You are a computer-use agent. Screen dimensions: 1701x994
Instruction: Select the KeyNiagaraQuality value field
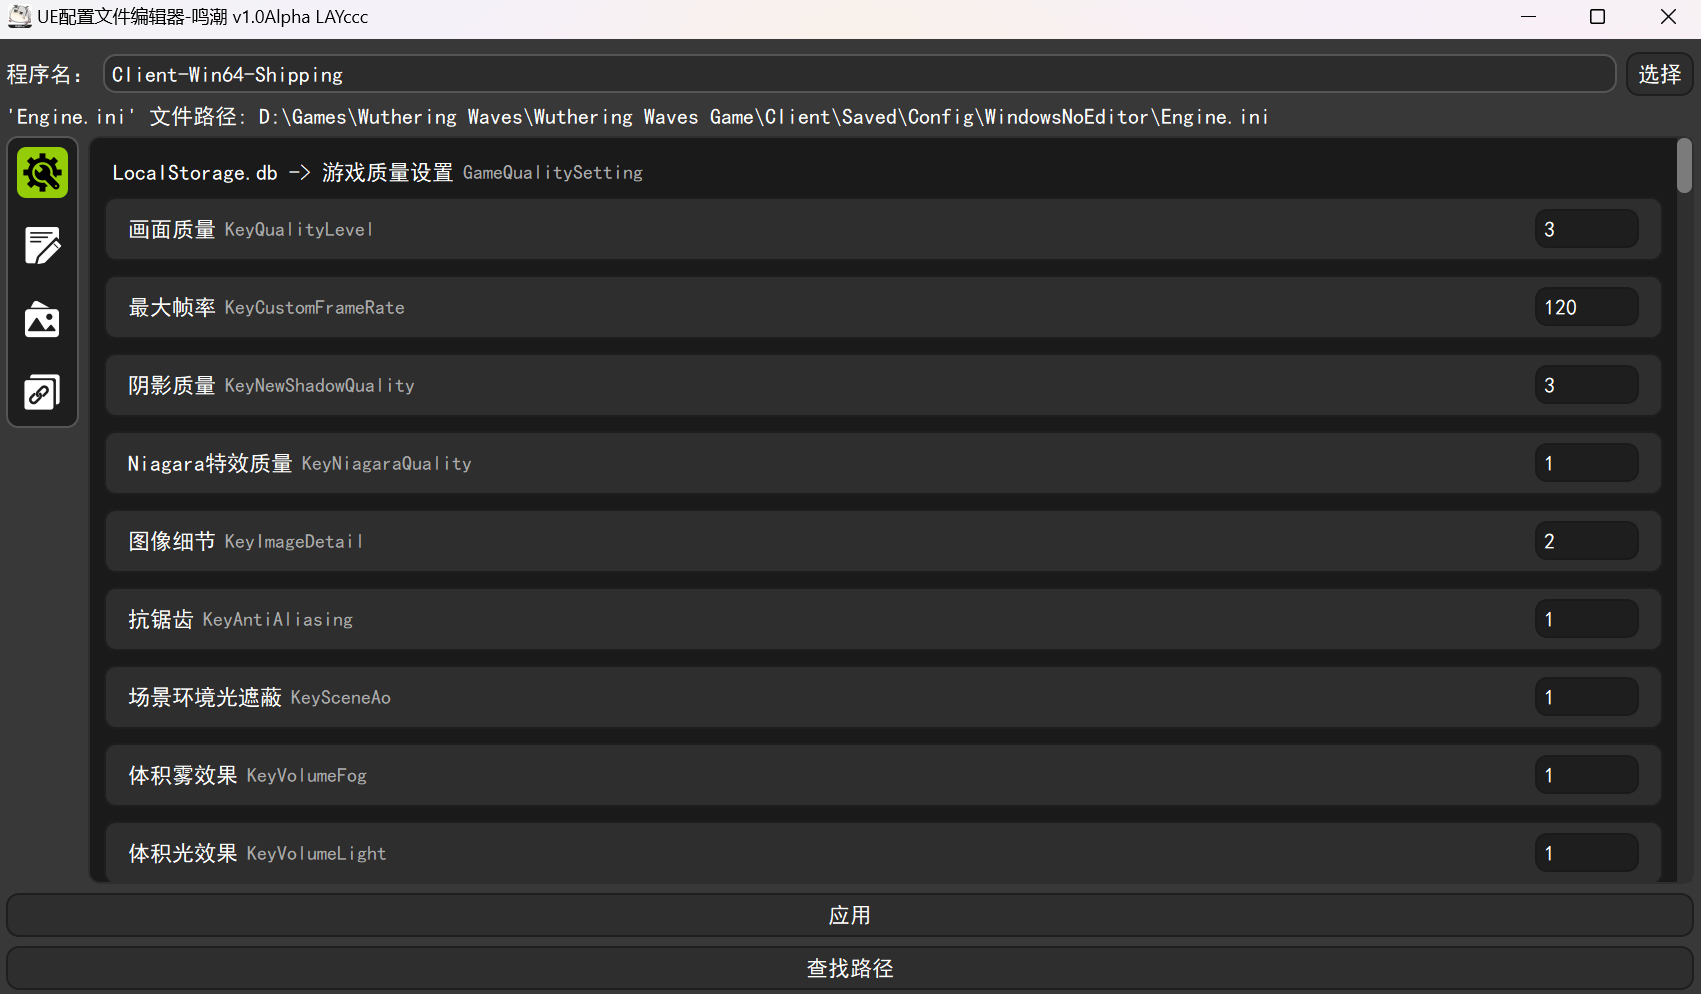click(x=1586, y=462)
